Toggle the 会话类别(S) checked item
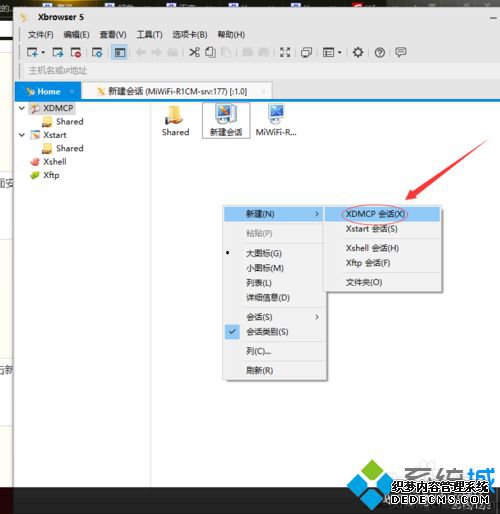 coord(273,332)
